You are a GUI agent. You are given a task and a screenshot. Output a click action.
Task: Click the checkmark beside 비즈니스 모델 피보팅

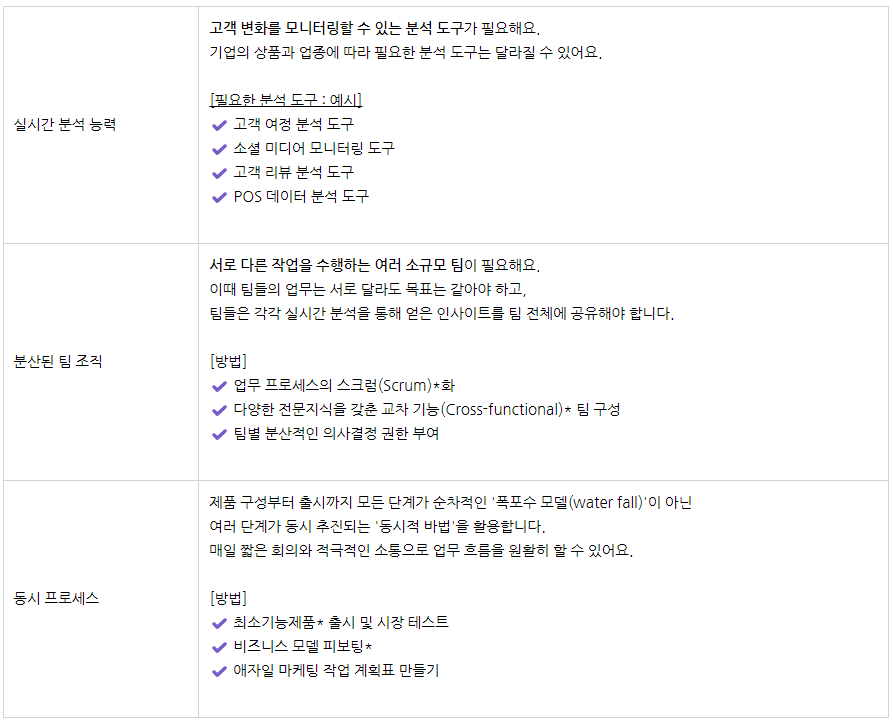(x=219, y=647)
